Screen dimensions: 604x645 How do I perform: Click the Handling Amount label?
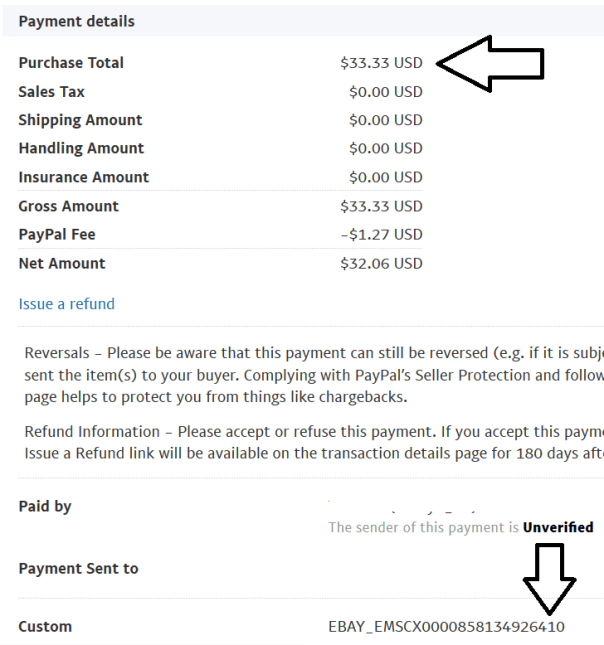(81, 148)
